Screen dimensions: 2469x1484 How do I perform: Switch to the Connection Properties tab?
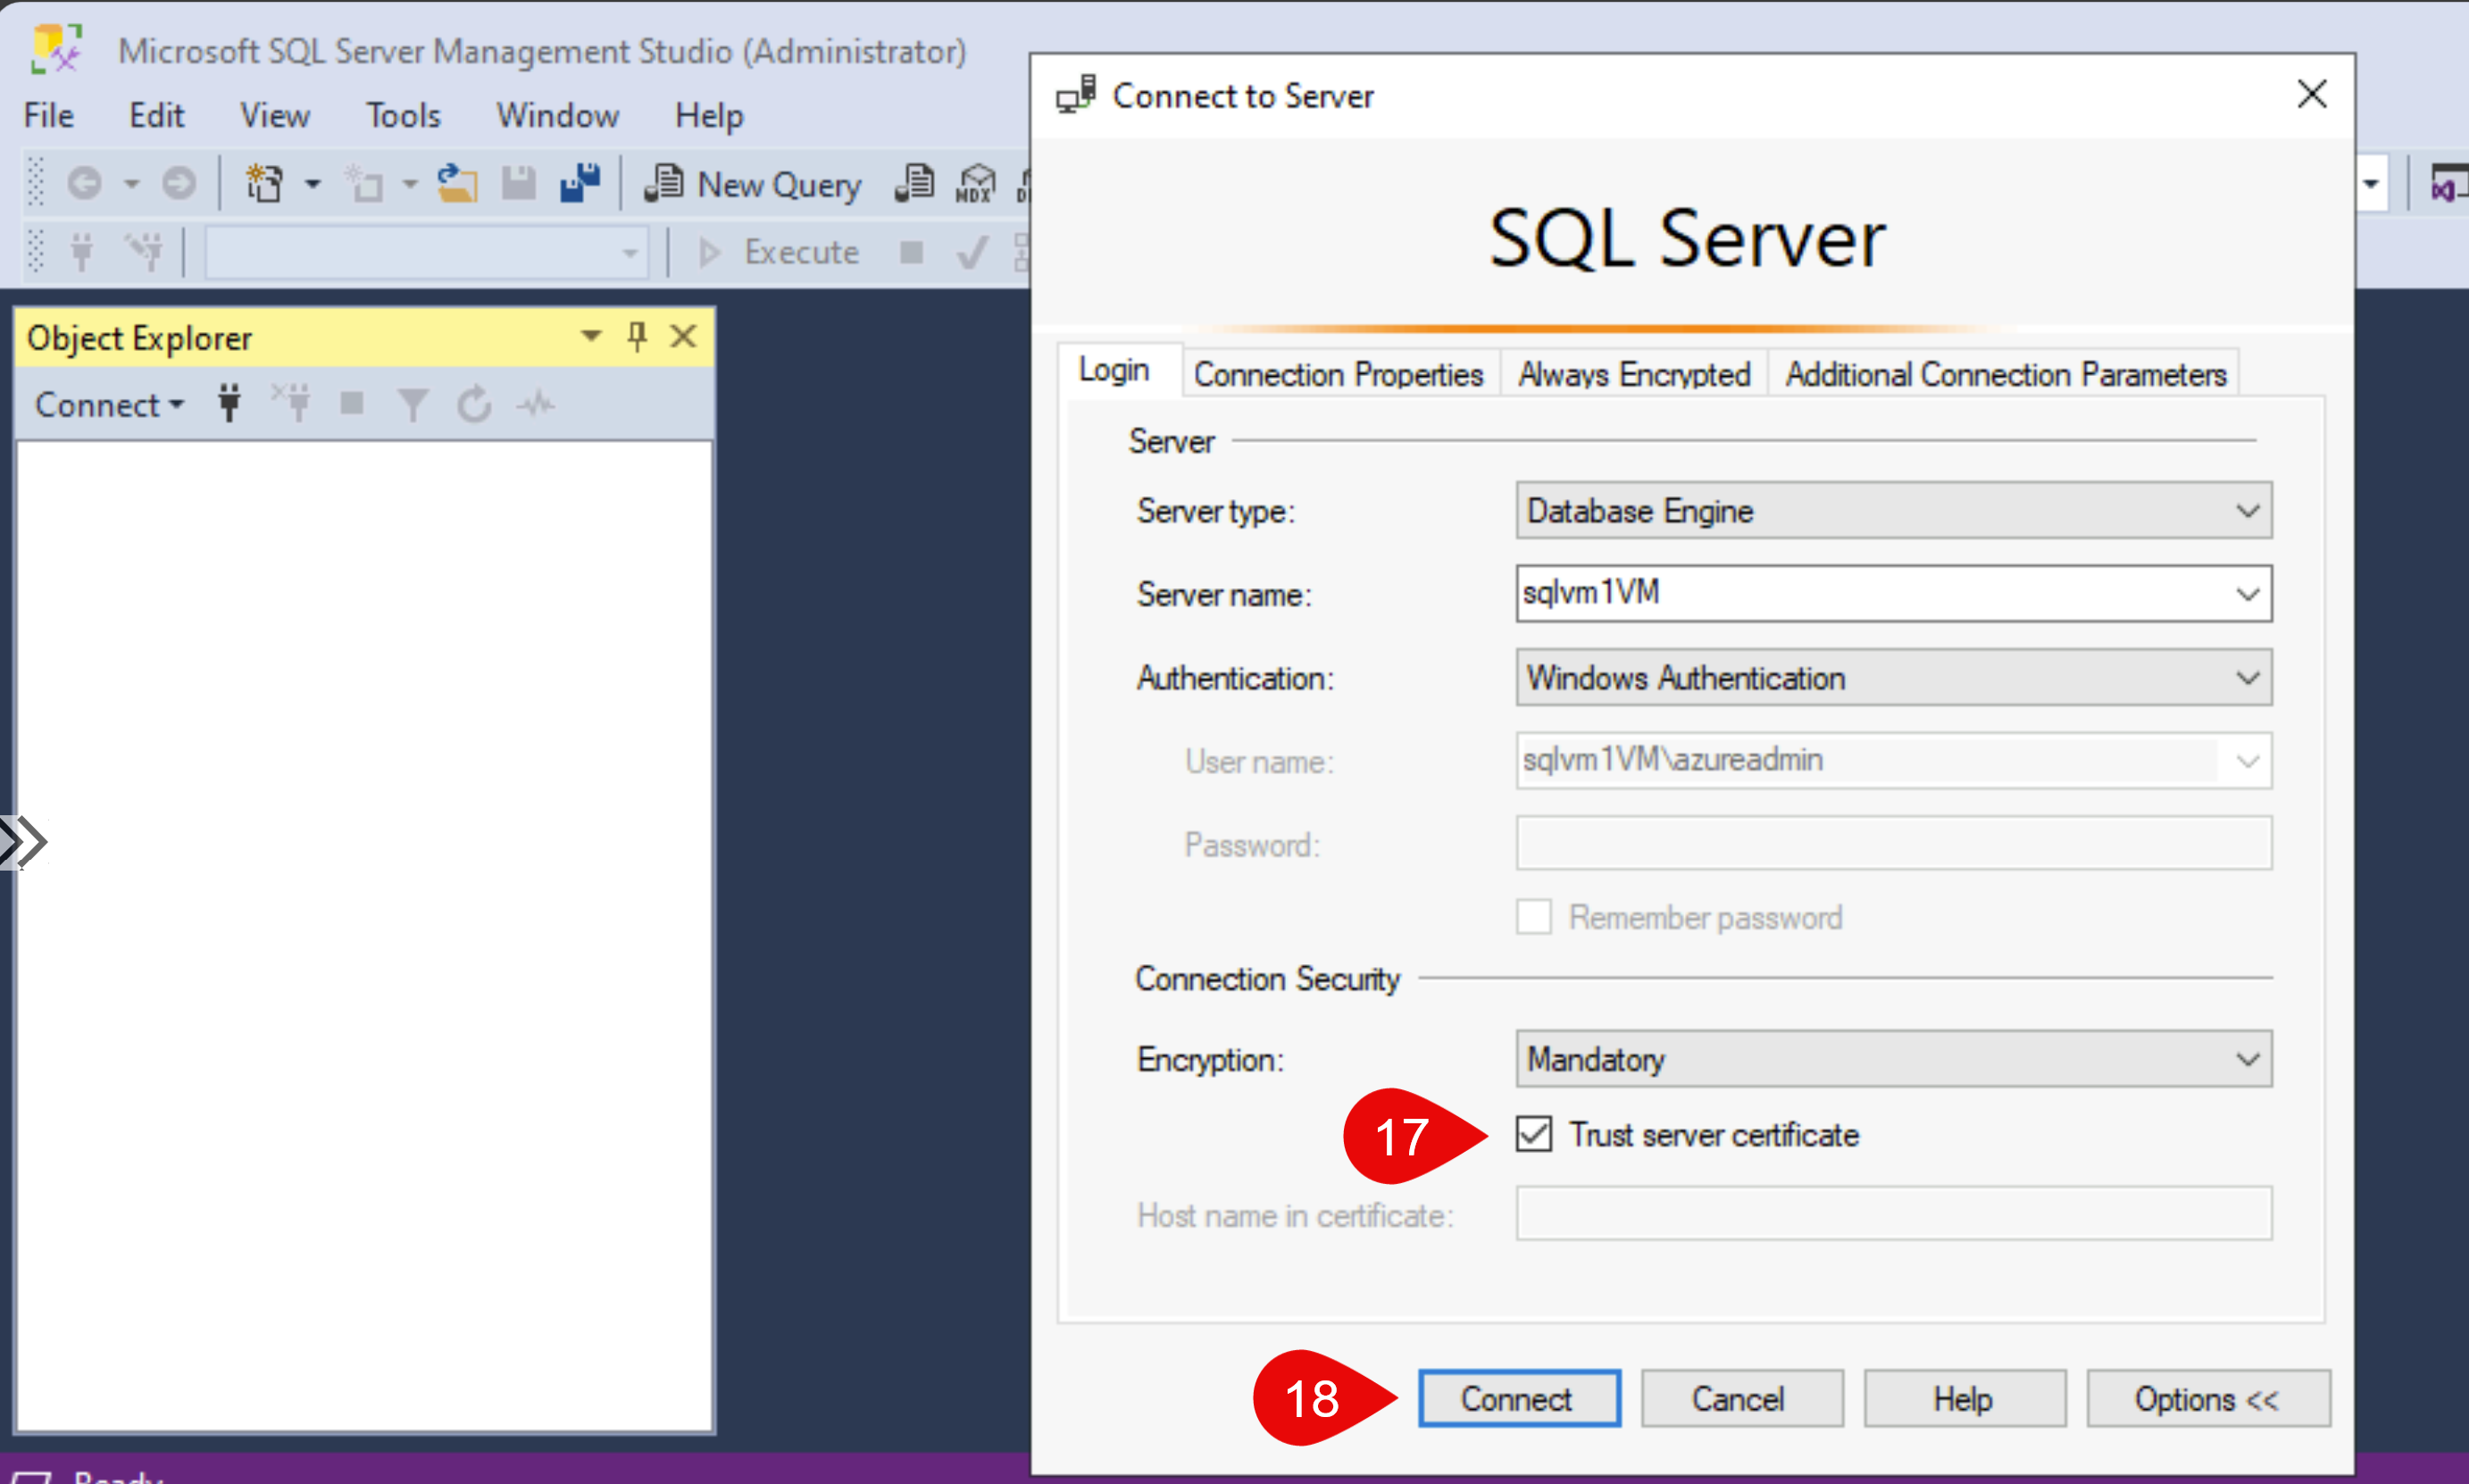1338,374
